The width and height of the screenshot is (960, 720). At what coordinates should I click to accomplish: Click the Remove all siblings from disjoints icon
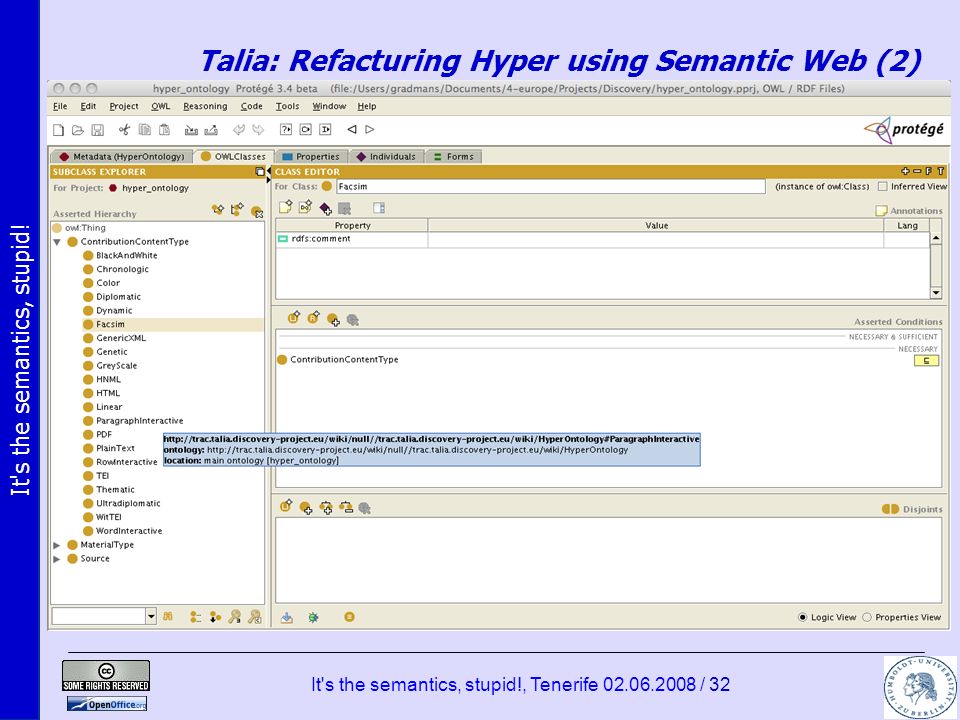click(345, 508)
